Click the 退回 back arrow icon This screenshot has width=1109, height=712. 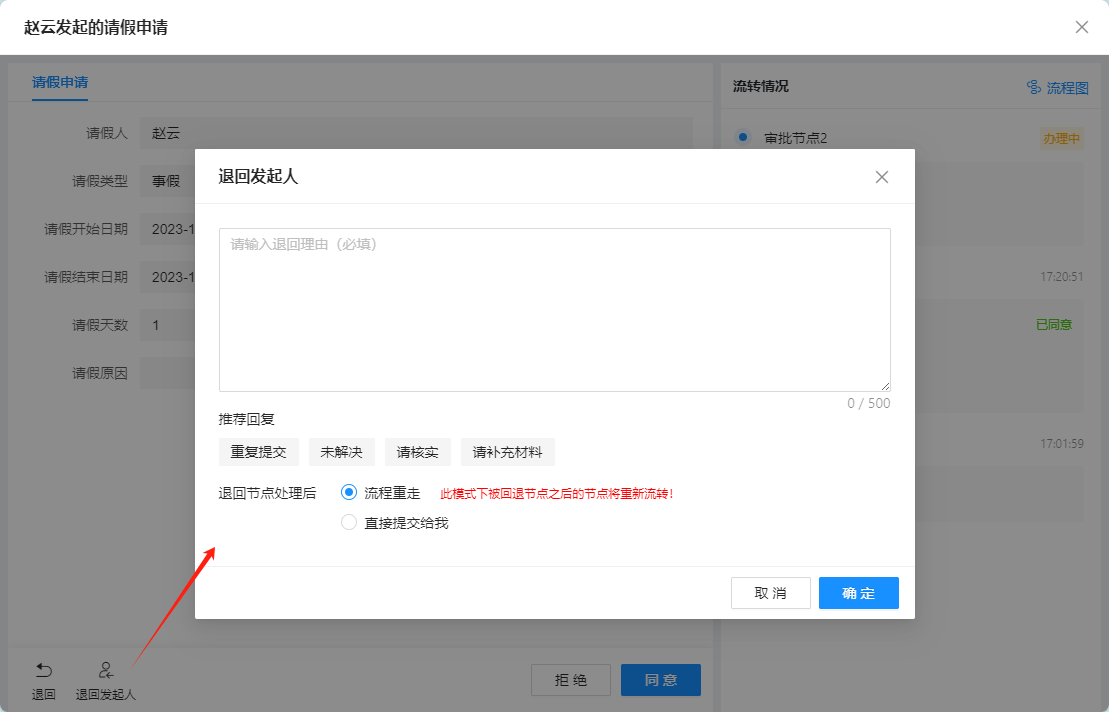pyautogui.click(x=43, y=670)
